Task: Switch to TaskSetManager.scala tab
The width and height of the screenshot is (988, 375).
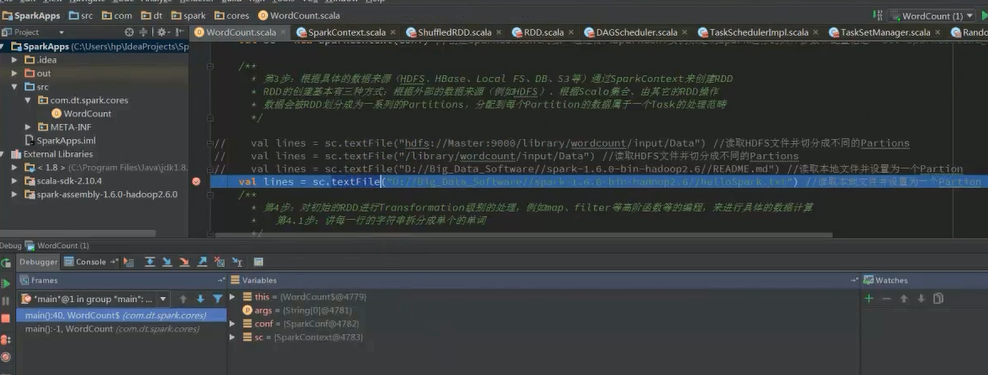Action: 885,32
